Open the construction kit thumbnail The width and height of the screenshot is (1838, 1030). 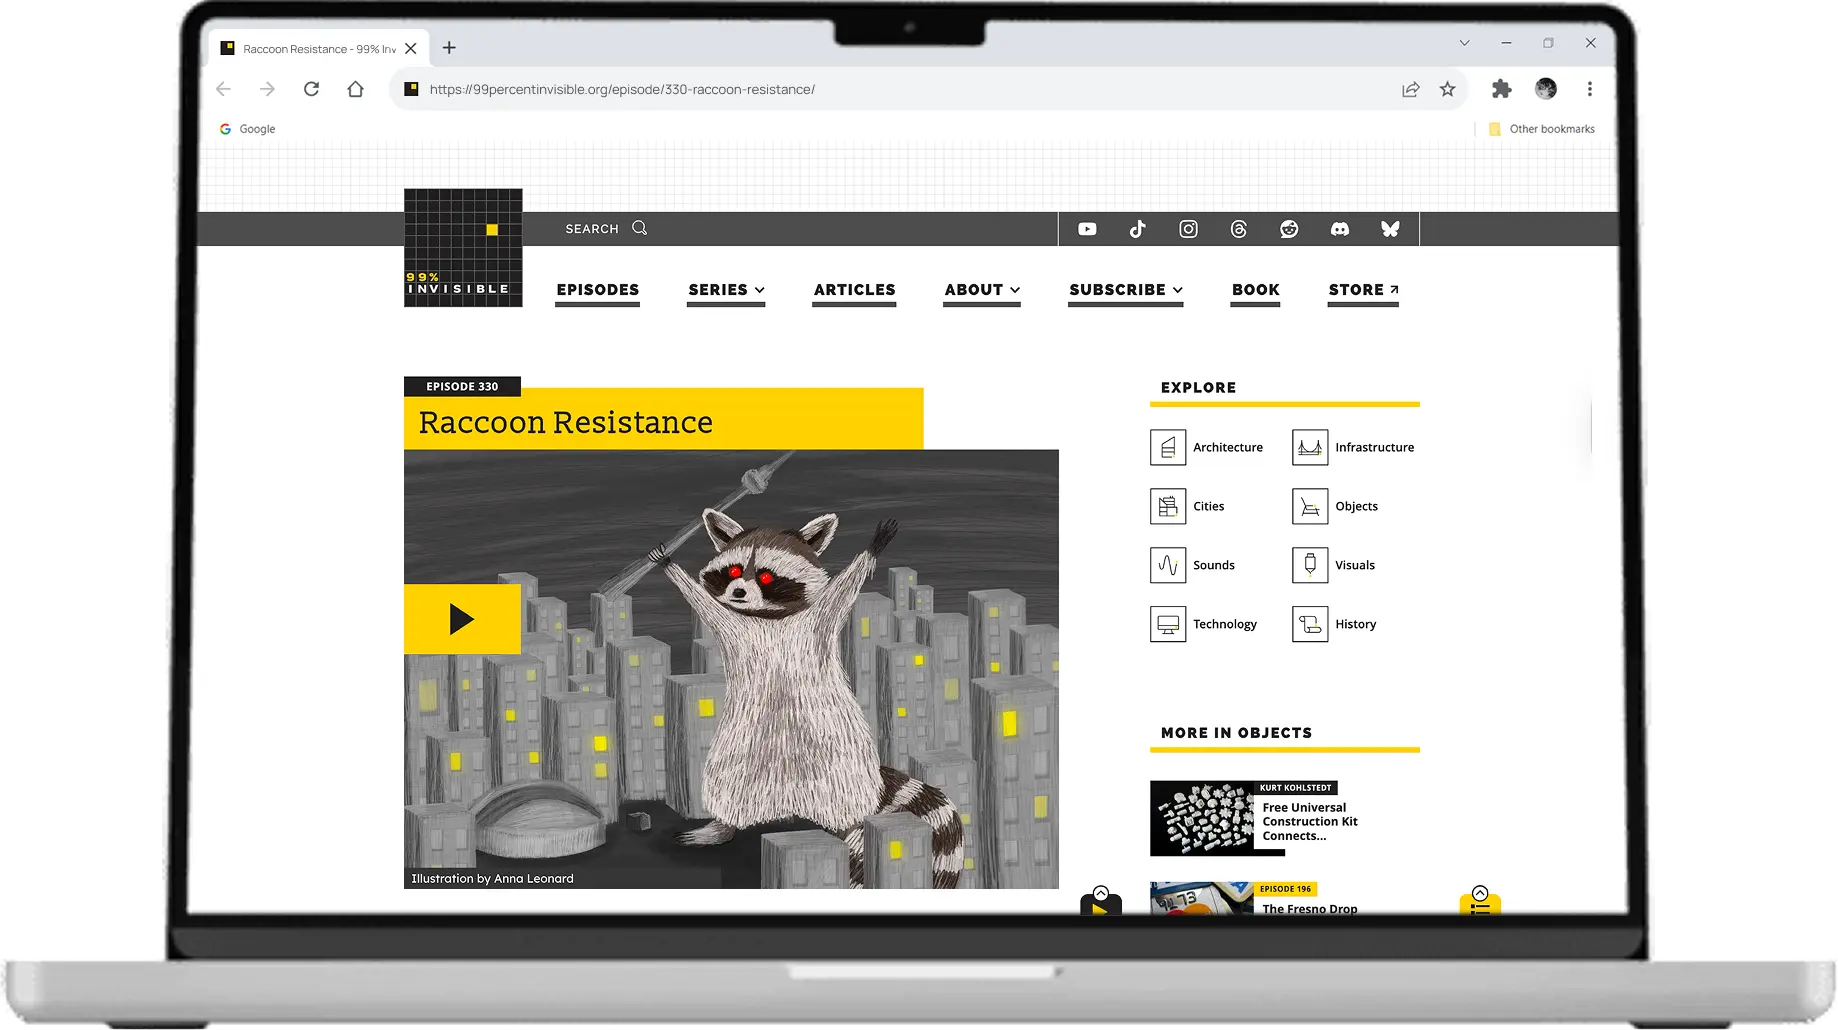(x=1201, y=819)
